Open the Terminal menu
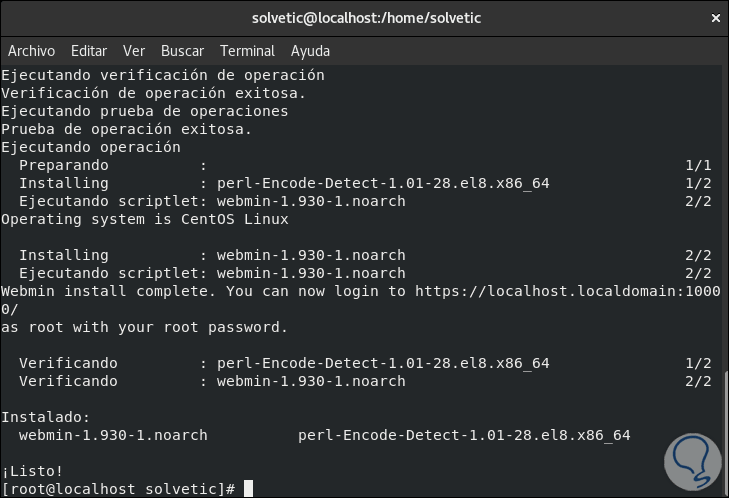The height and width of the screenshot is (498, 729). coord(247,51)
